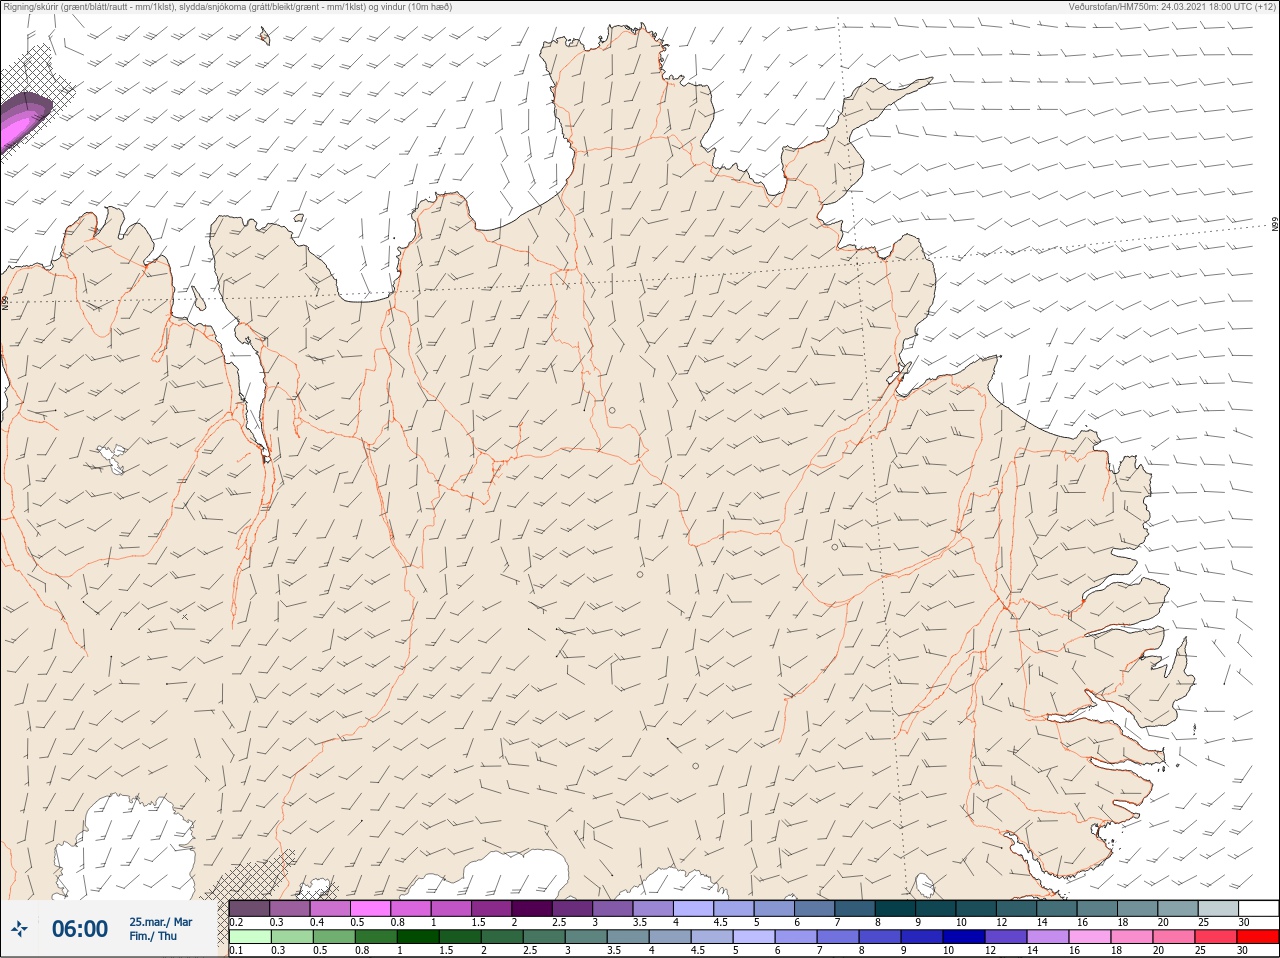Select the white 30 swatch in snow scale
Screen dimensions: 1280x958
(x=1259, y=908)
